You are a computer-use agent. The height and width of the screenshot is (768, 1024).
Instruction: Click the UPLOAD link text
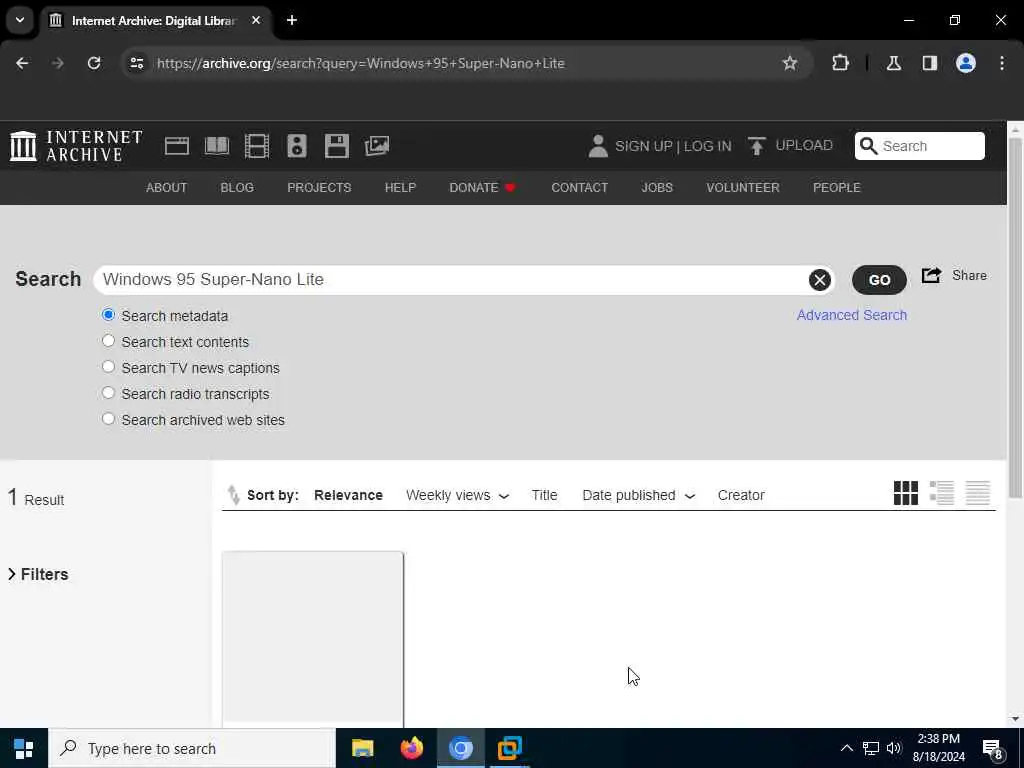click(804, 145)
